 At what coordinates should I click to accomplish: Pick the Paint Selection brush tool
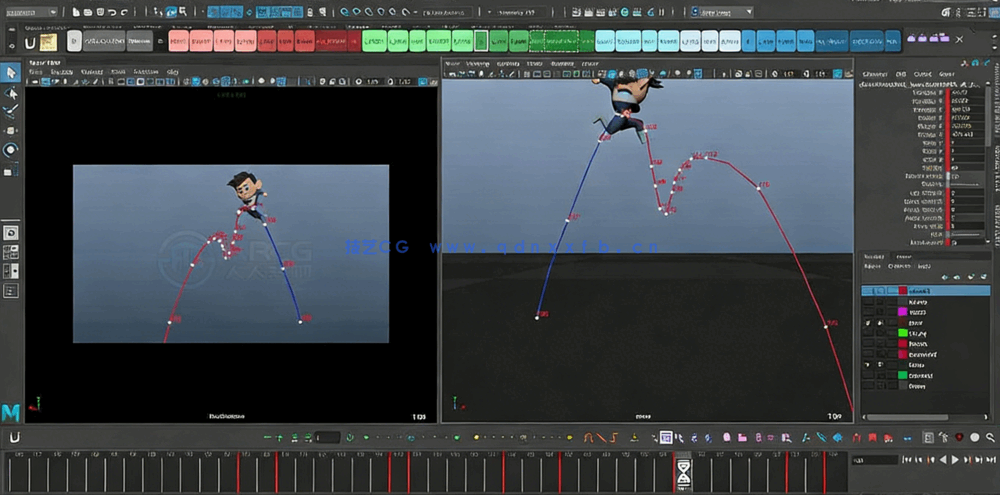click(11, 111)
